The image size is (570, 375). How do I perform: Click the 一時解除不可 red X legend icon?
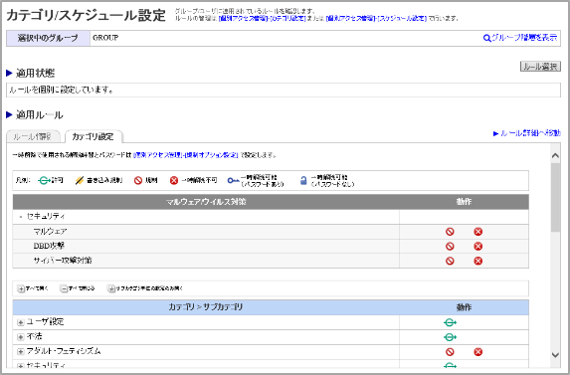coord(174,180)
